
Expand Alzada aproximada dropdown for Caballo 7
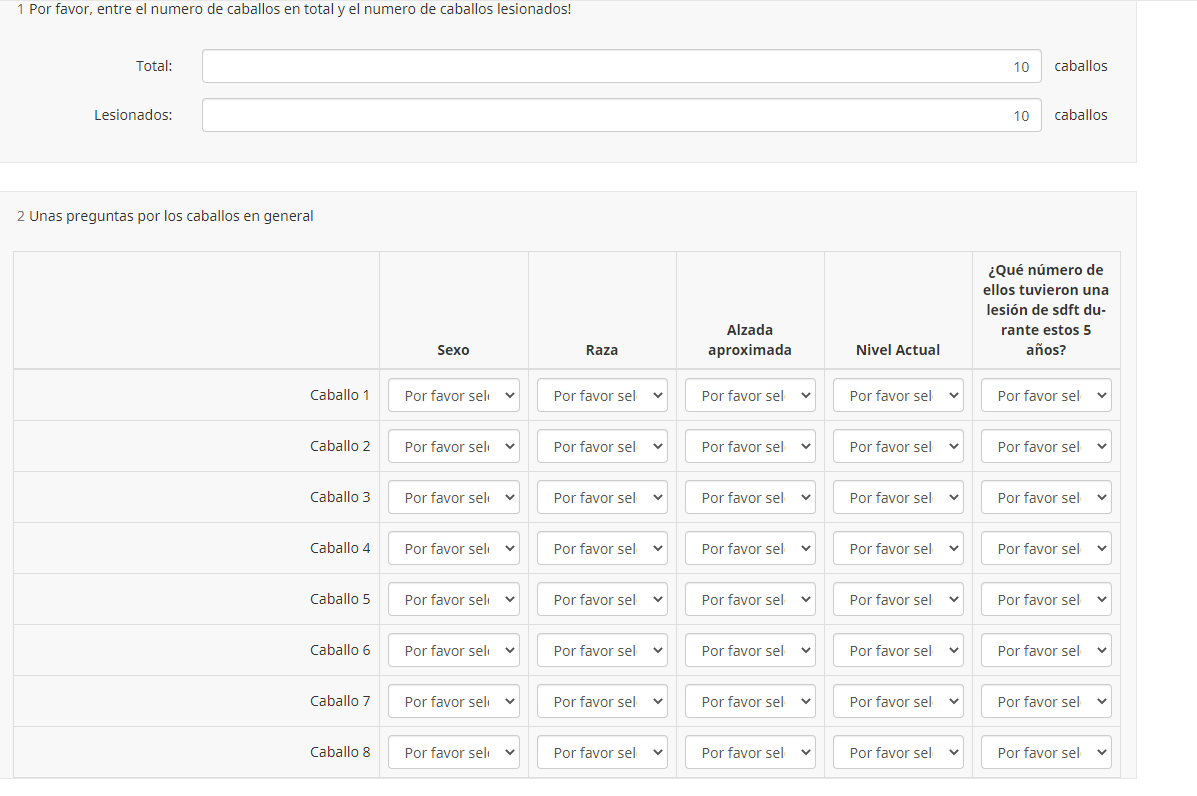[750, 702]
